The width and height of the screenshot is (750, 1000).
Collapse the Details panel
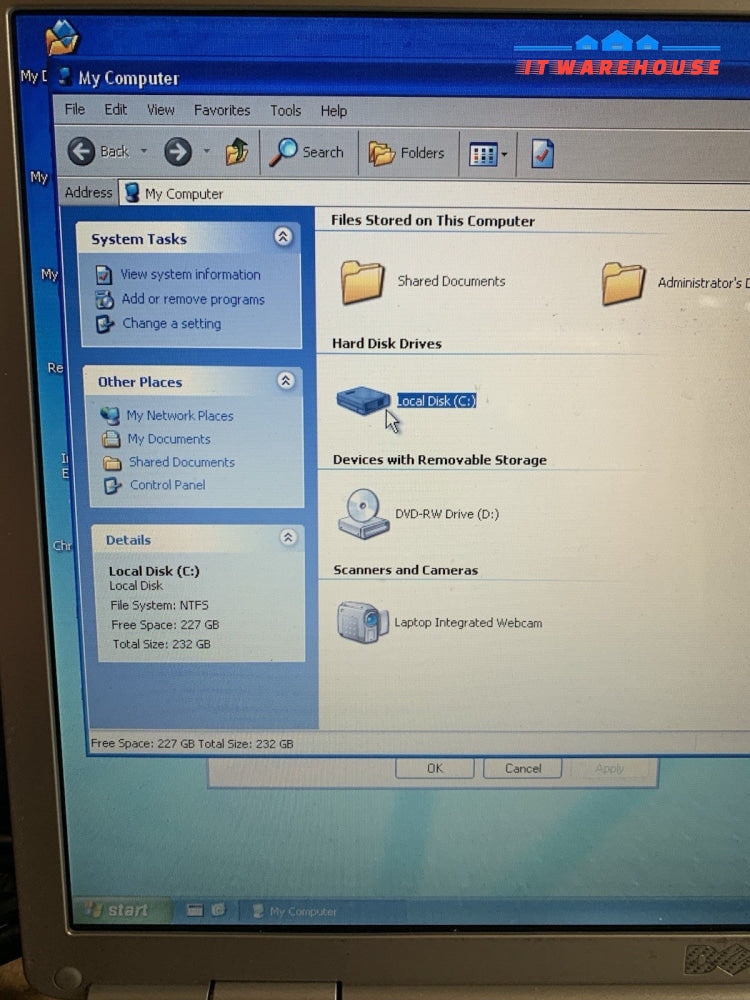tap(288, 537)
